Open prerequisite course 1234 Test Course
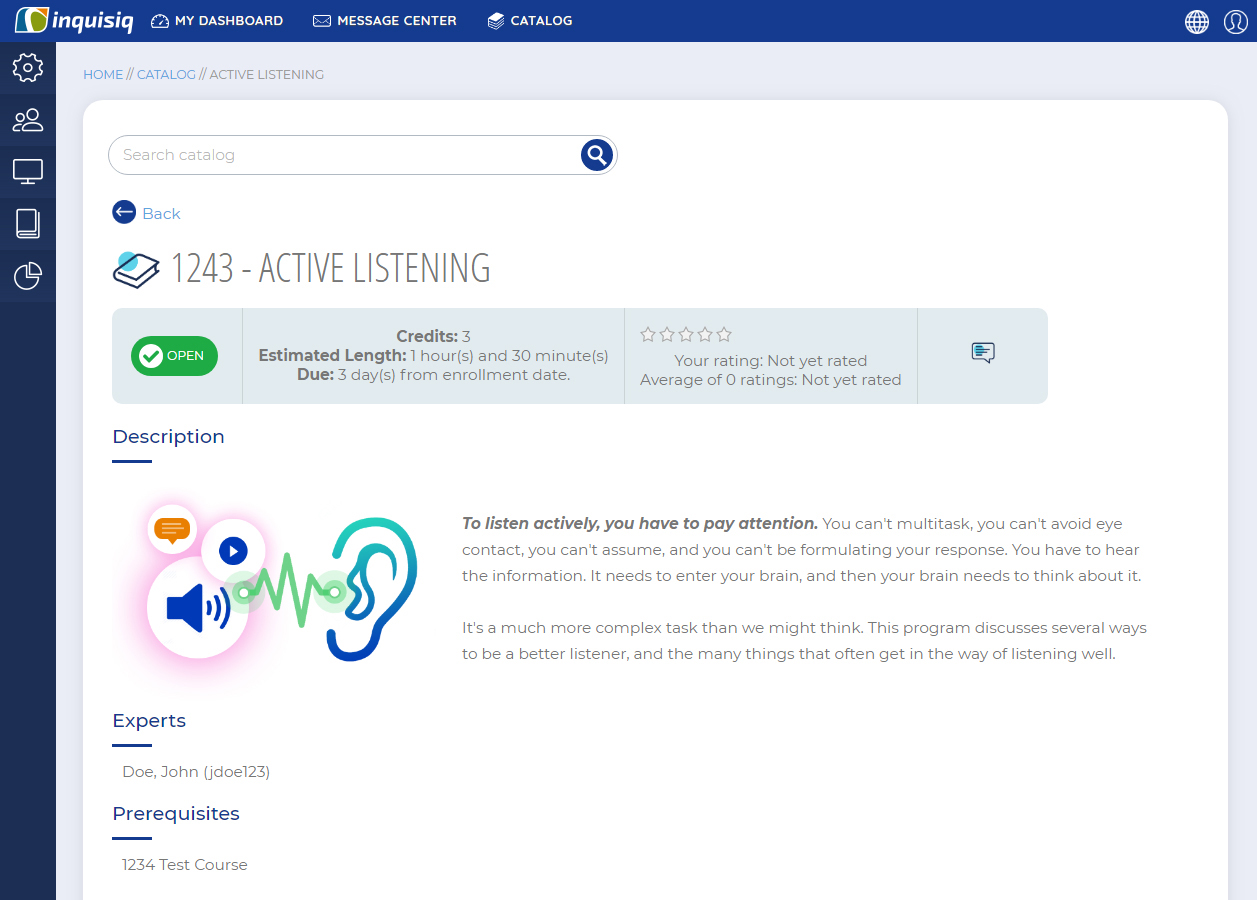 tap(184, 864)
